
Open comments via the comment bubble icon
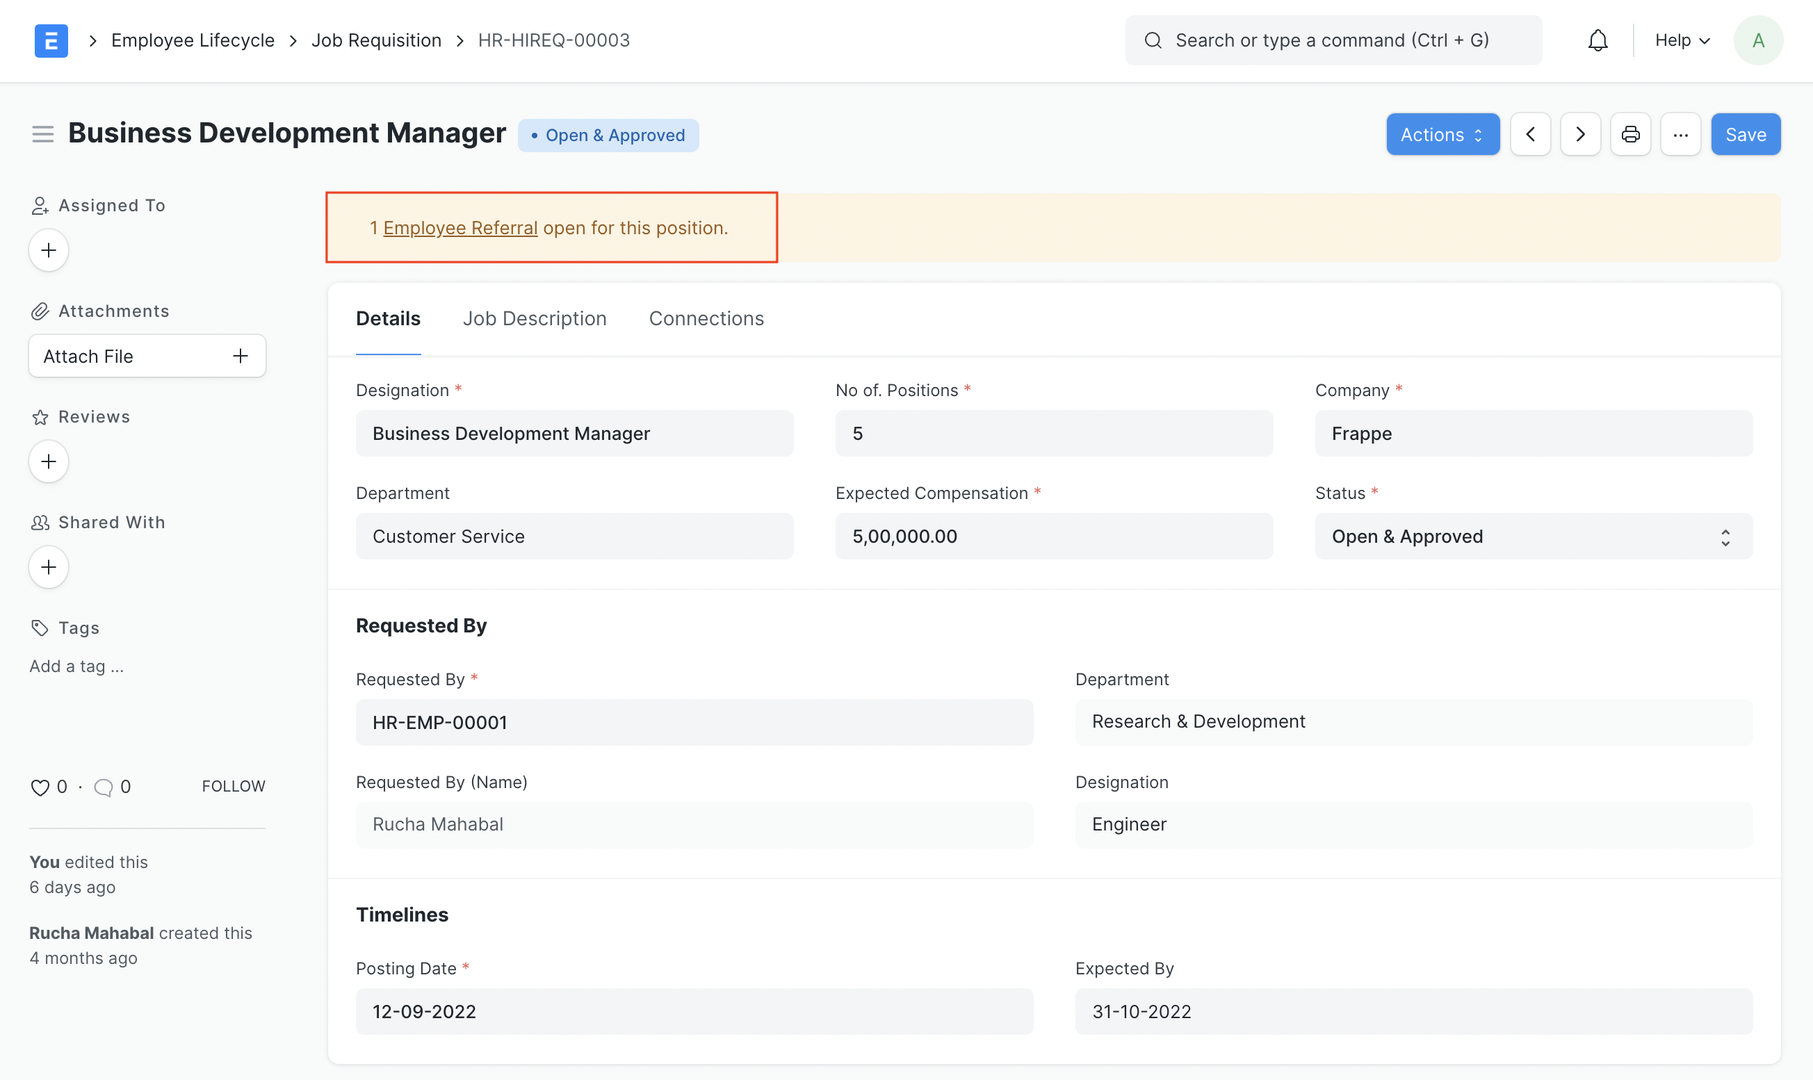(x=103, y=787)
